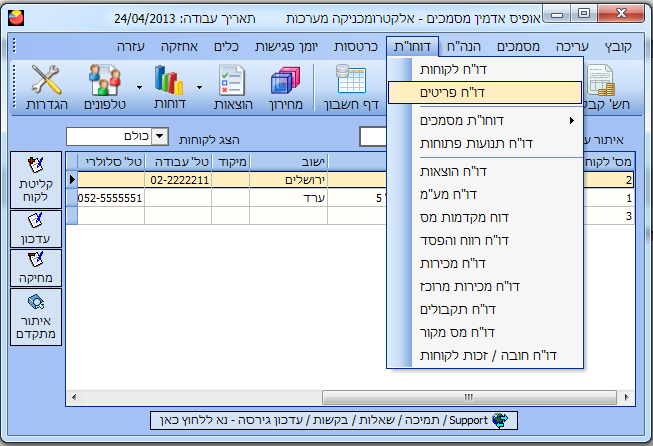The width and height of the screenshot is (653, 446).
Task: Click the טל' עבודה column header
Action: [x=178, y=162]
